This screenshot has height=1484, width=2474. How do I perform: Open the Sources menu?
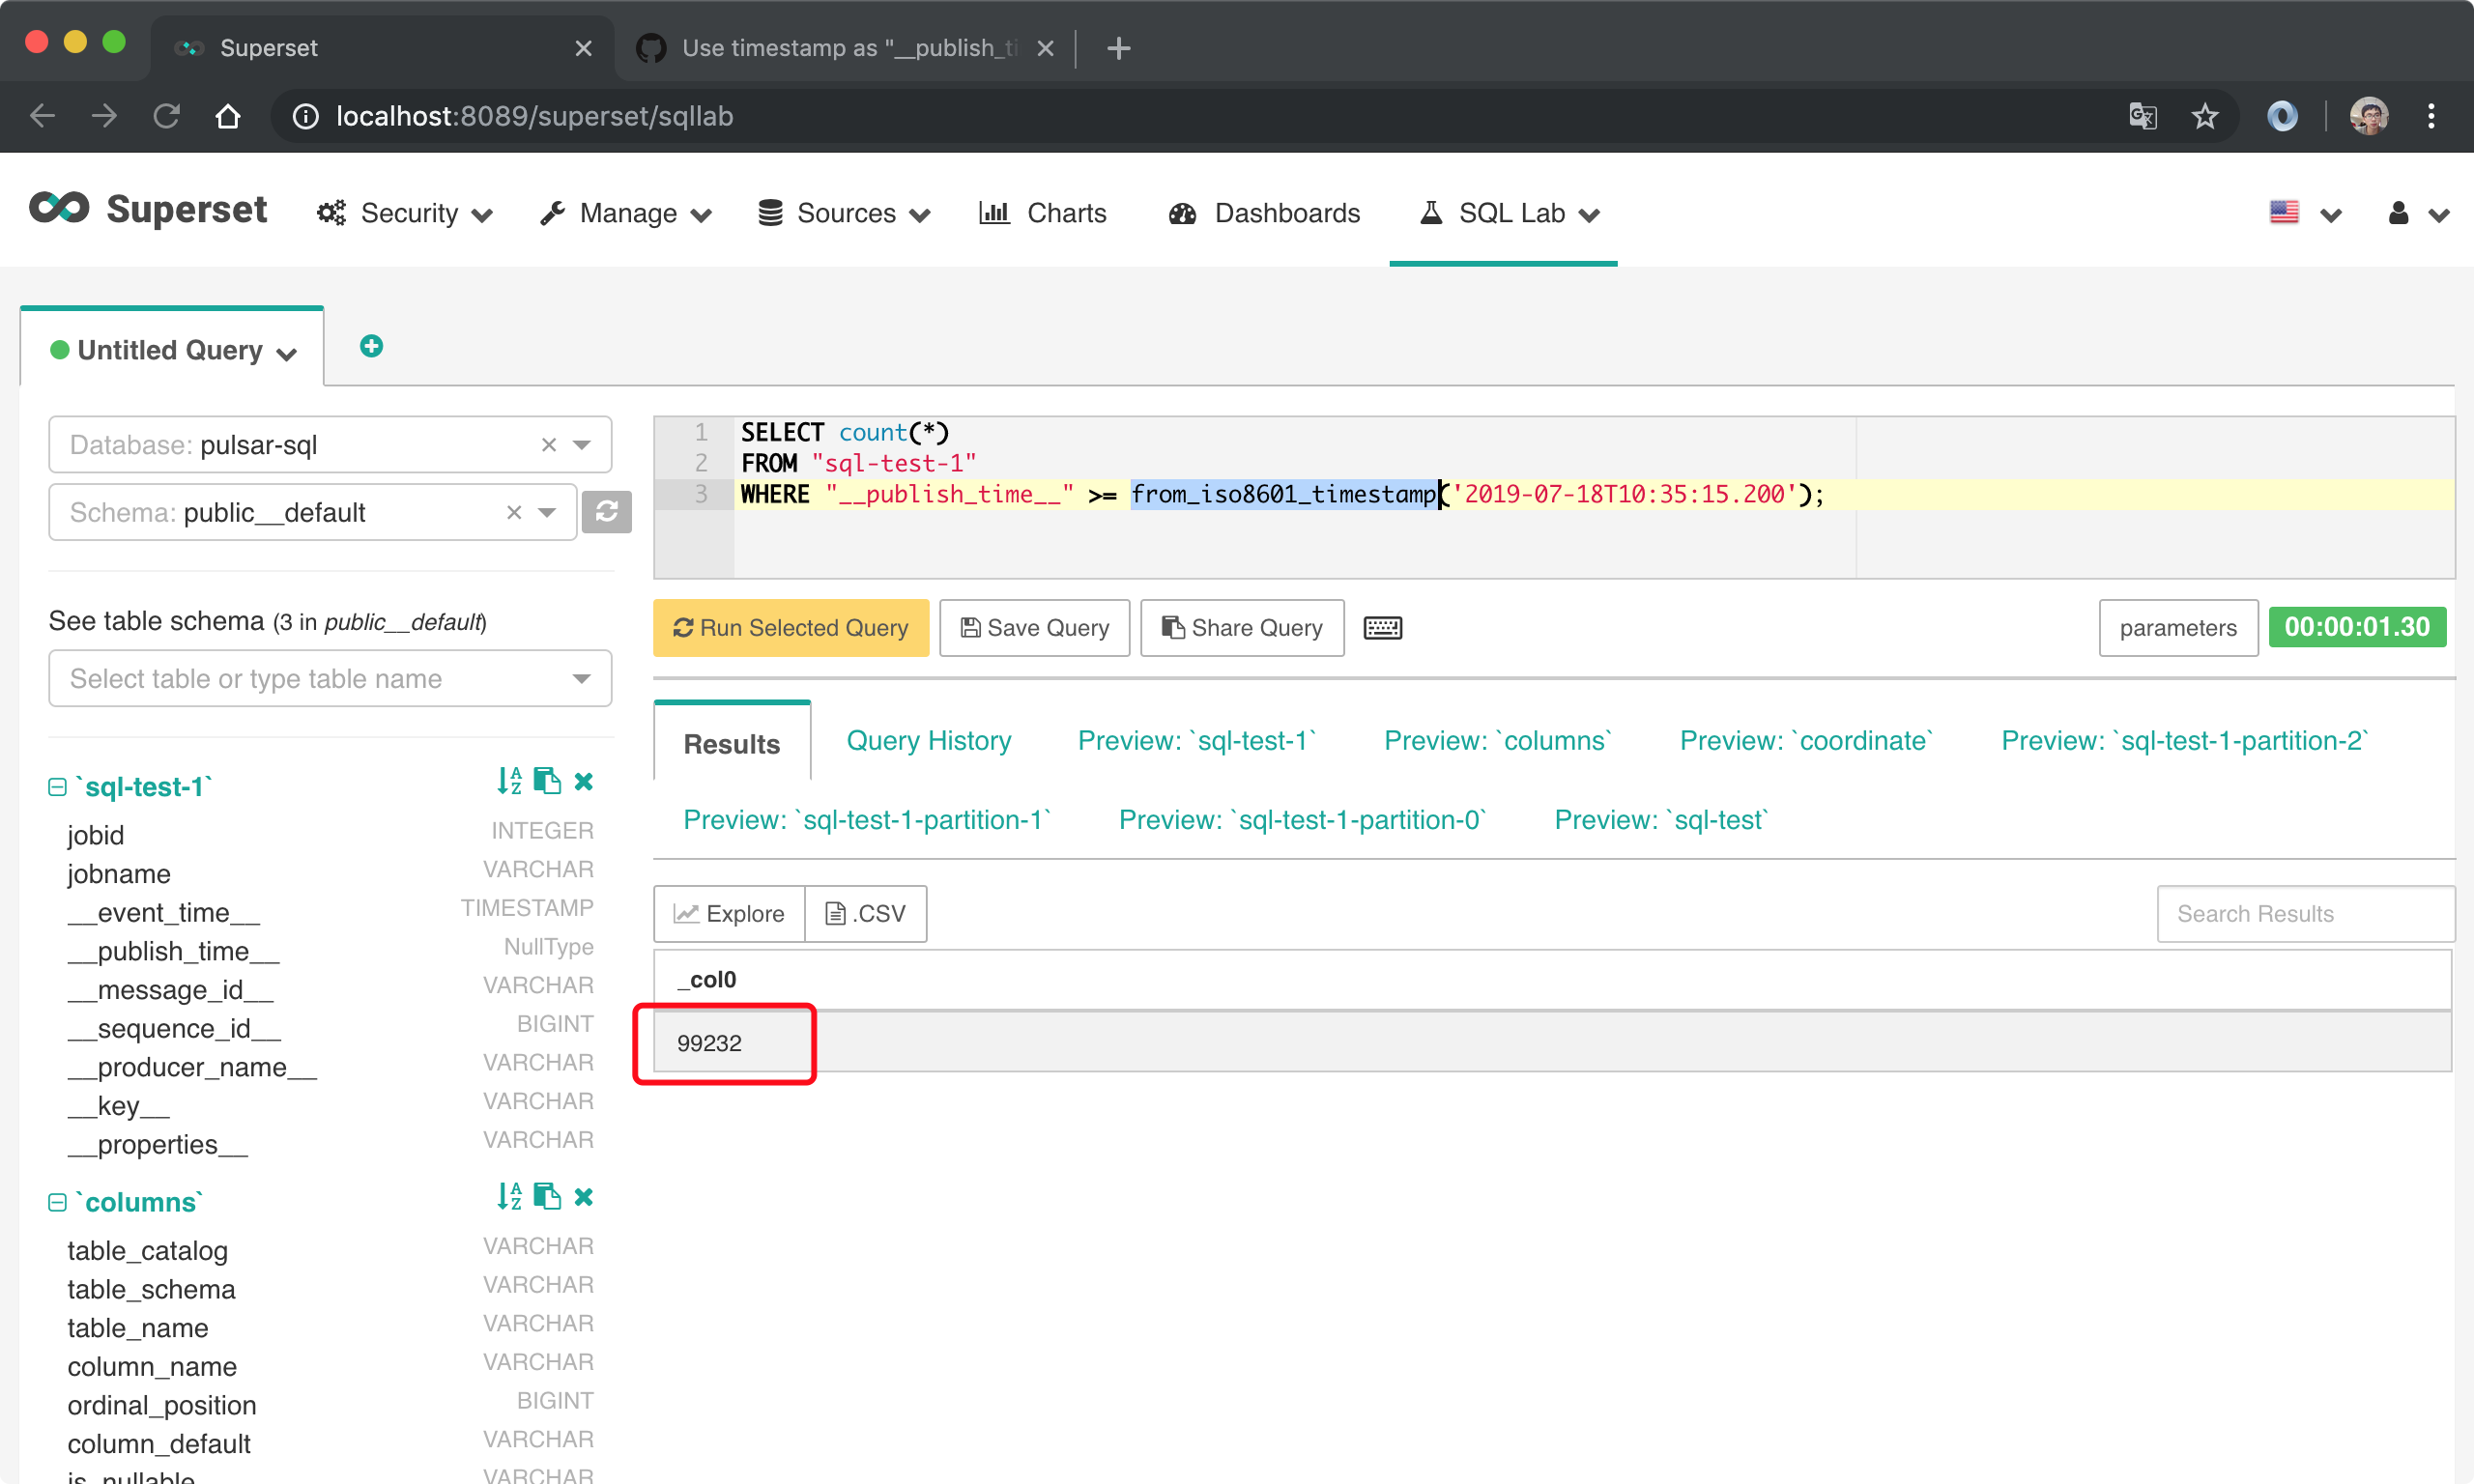(x=844, y=213)
